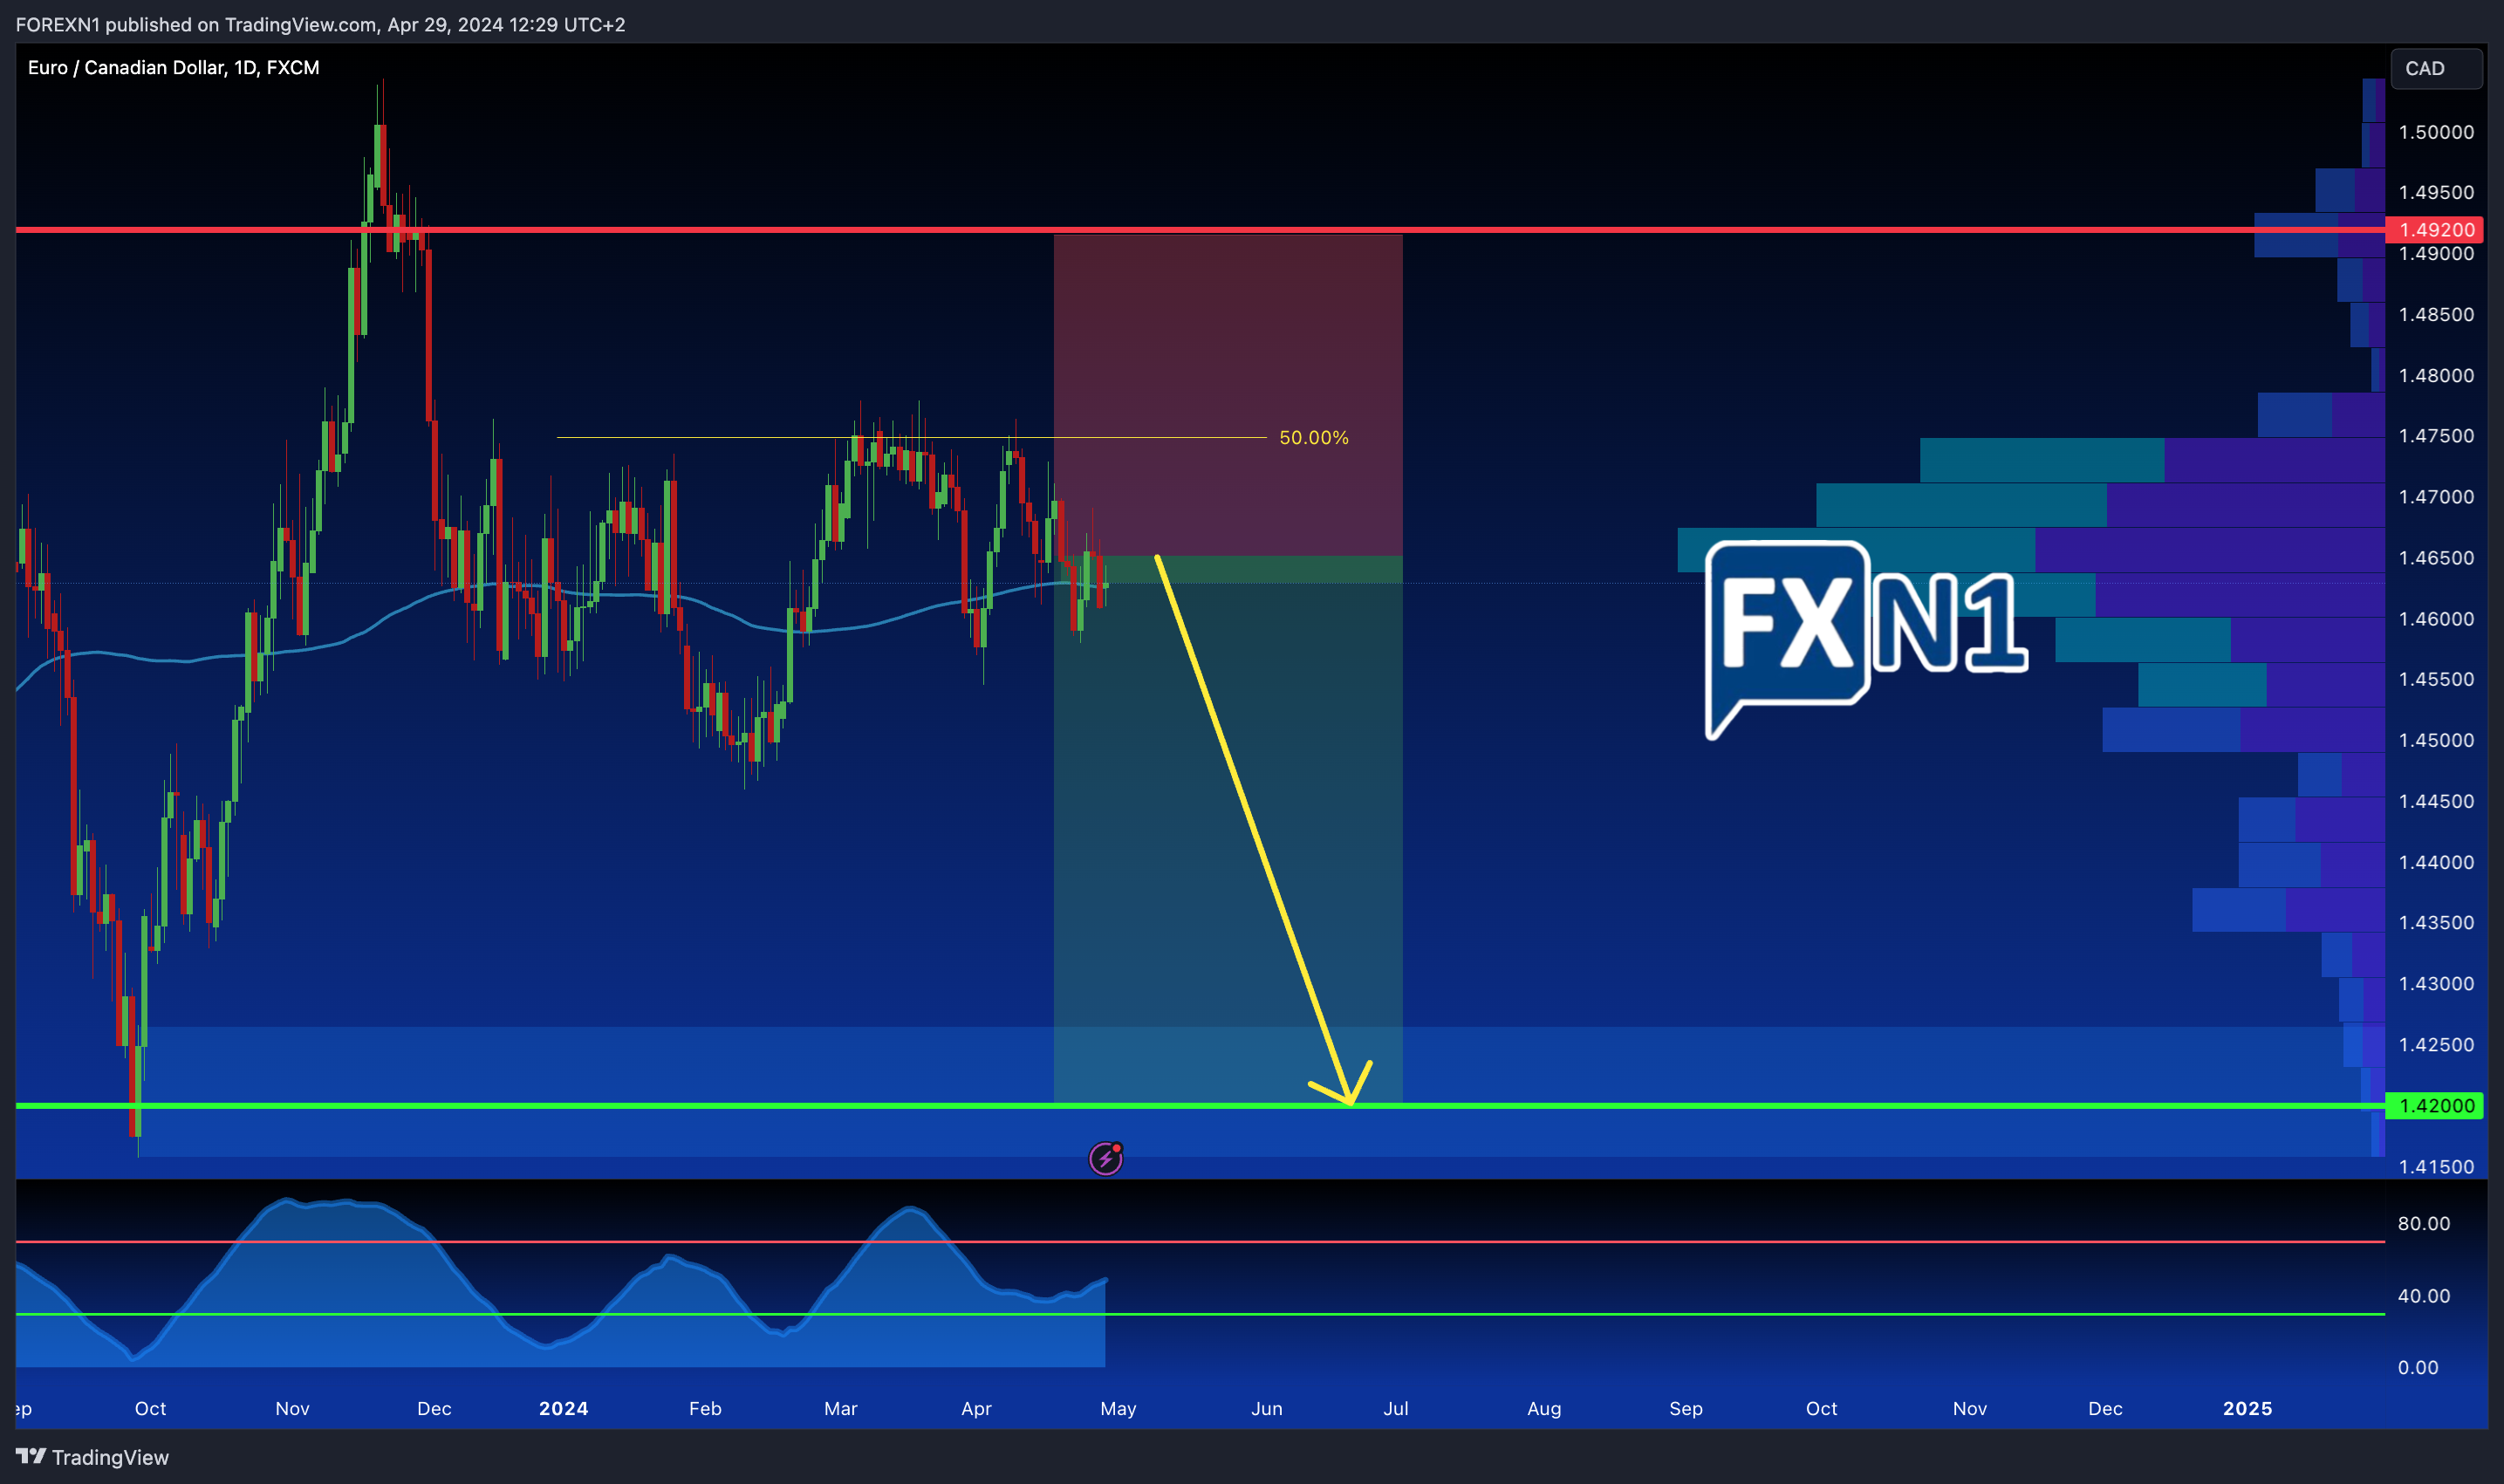
Task: Click the 1.43500 price axis value
Action: coord(2436,922)
